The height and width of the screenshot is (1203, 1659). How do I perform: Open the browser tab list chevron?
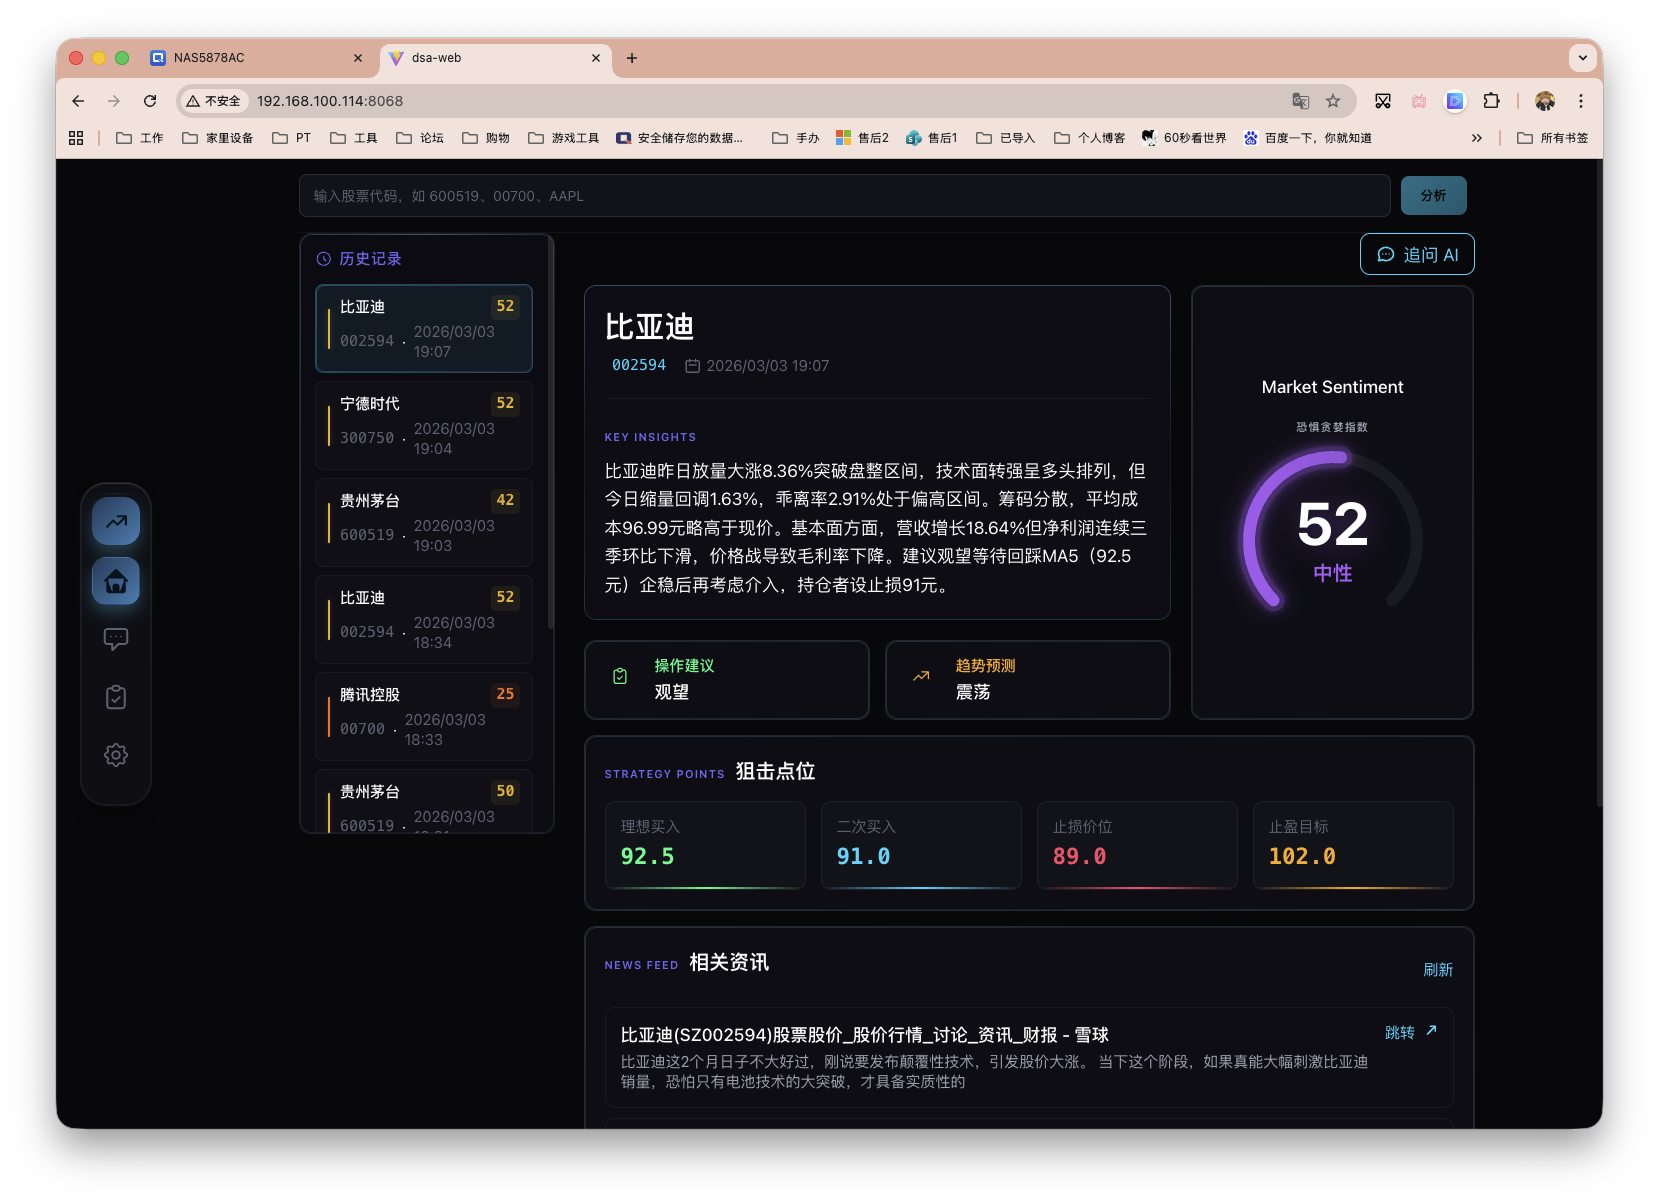(1582, 58)
